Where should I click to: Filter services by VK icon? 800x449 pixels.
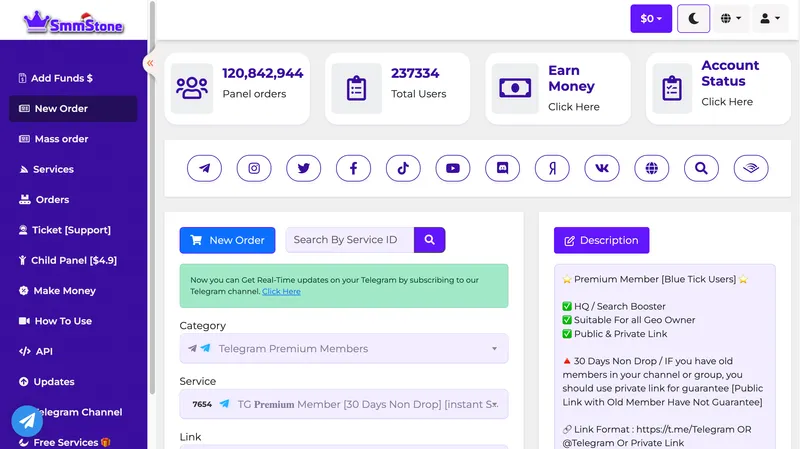602,168
